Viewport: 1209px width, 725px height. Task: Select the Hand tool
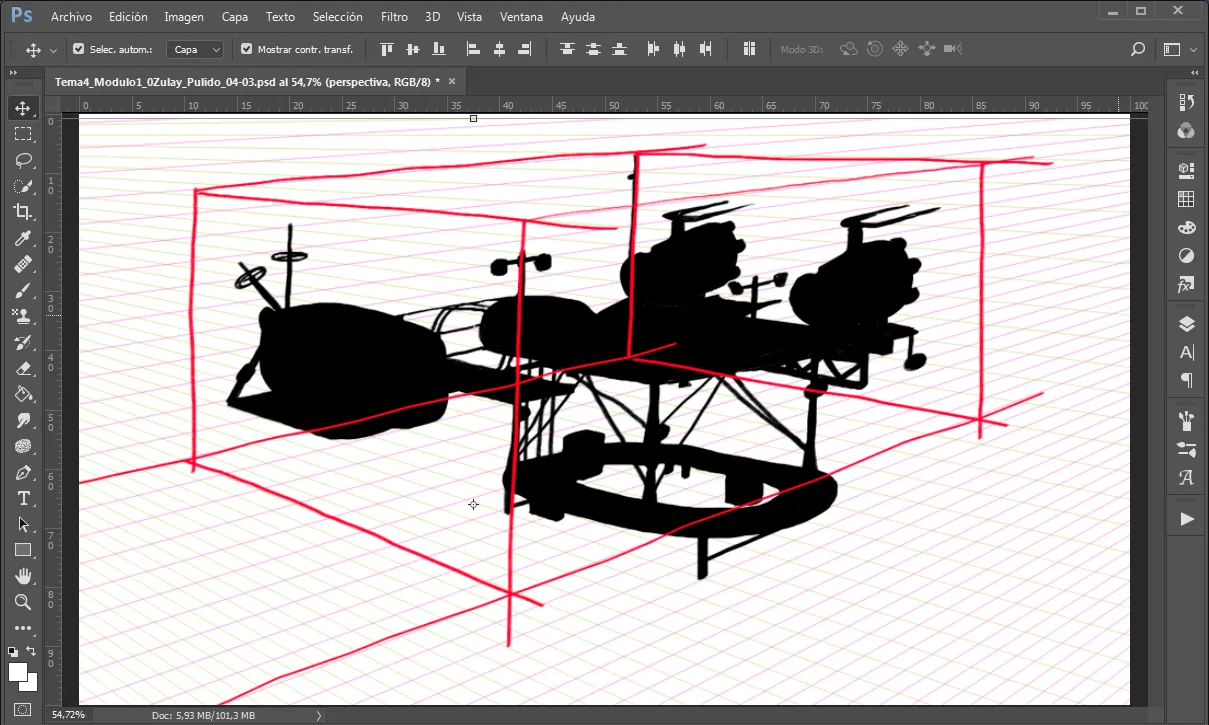[x=23, y=576]
